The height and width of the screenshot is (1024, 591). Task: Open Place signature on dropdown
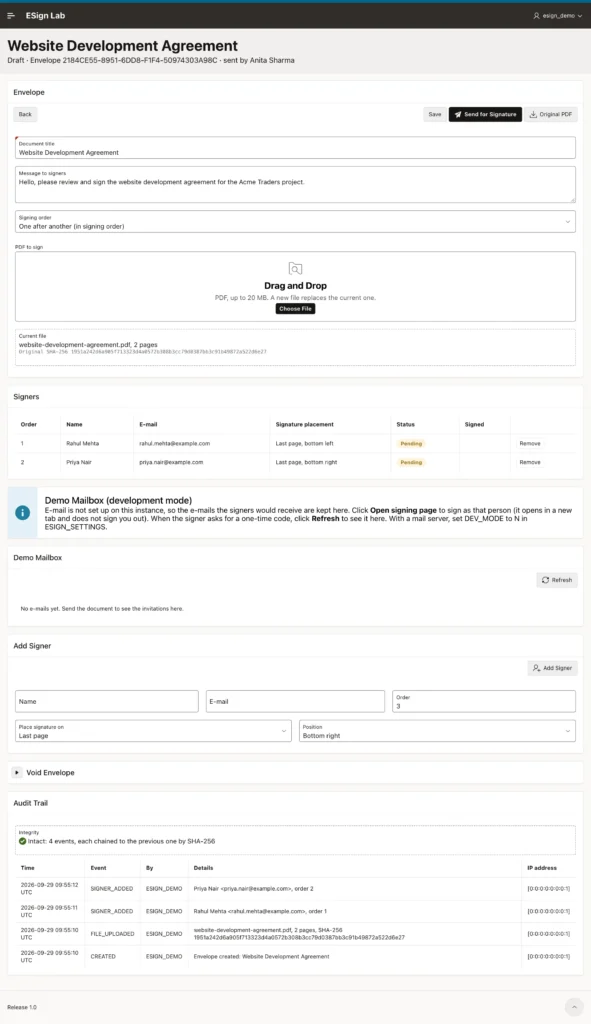tap(153, 731)
